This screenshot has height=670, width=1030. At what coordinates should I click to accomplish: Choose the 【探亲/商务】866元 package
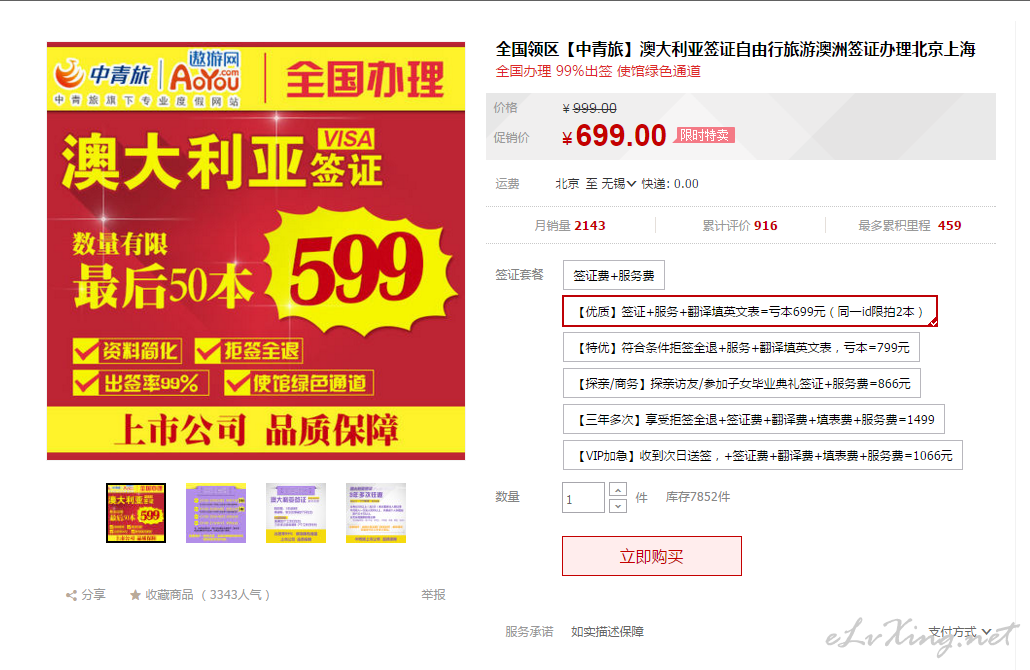click(742, 384)
